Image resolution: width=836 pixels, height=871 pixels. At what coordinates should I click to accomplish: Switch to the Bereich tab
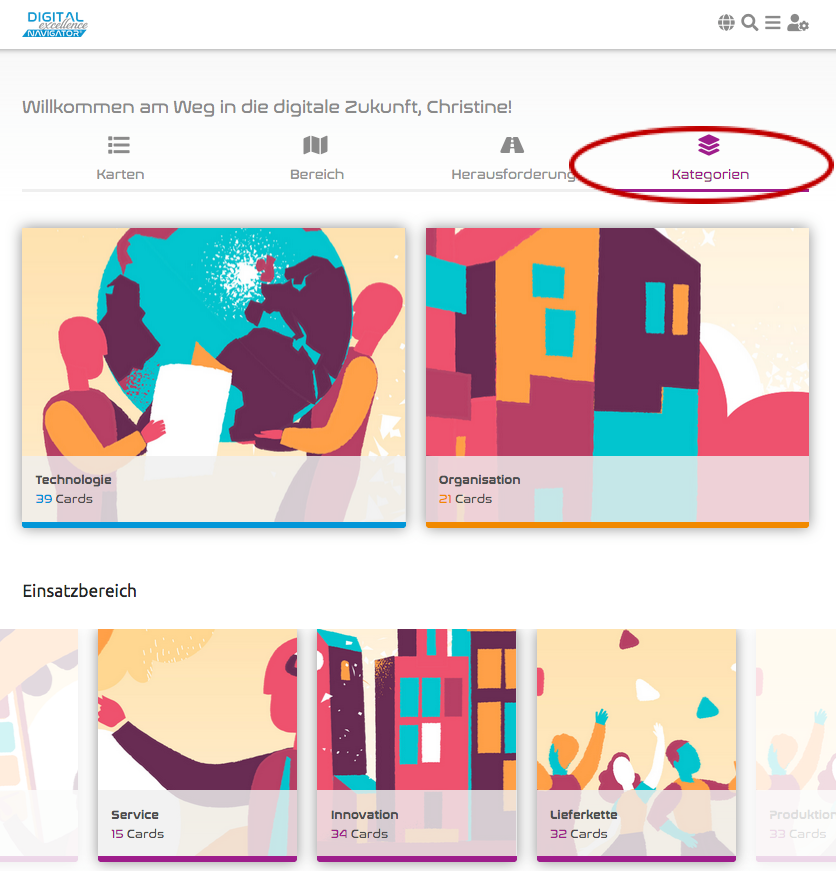pos(317,158)
